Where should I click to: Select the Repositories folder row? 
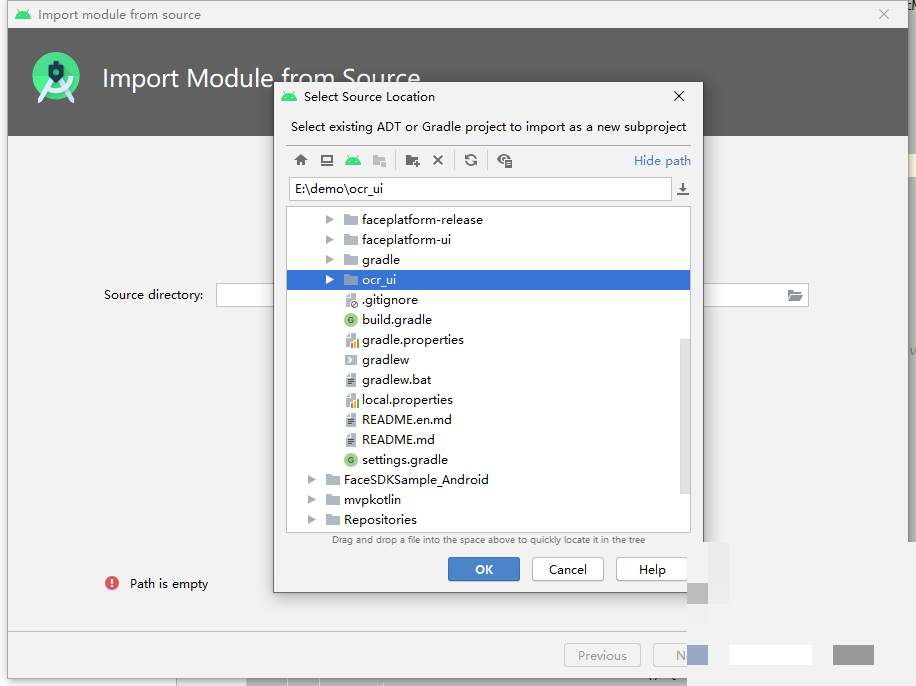tap(488, 519)
